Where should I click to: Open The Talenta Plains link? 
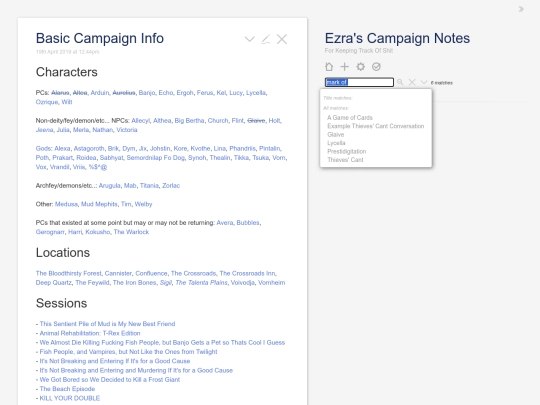pos(201,283)
